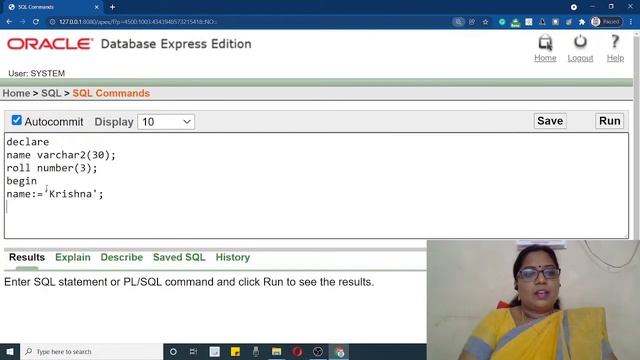Viewport: 640px width, 360px height.
Task: Open the zoom magnifier icon in address bar
Action: (x=459, y=22)
